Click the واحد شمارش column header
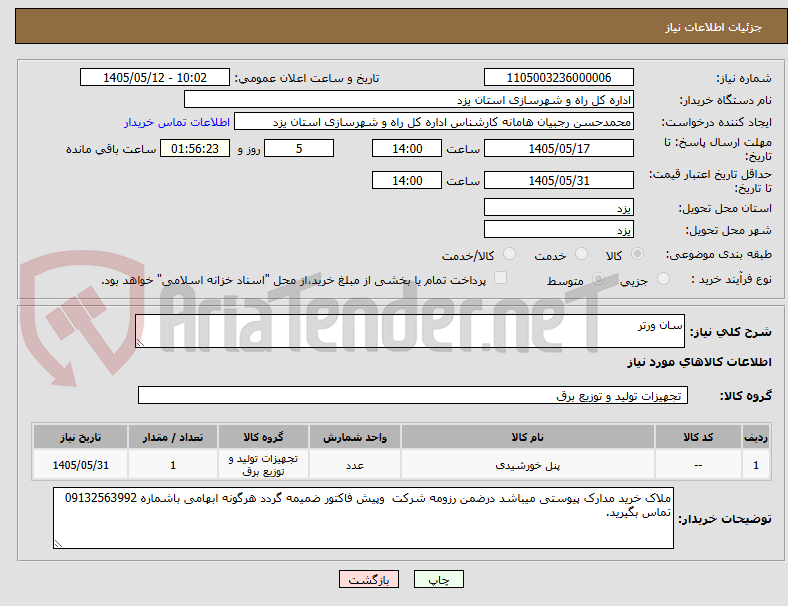788x606 pixels. tap(355, 437)
